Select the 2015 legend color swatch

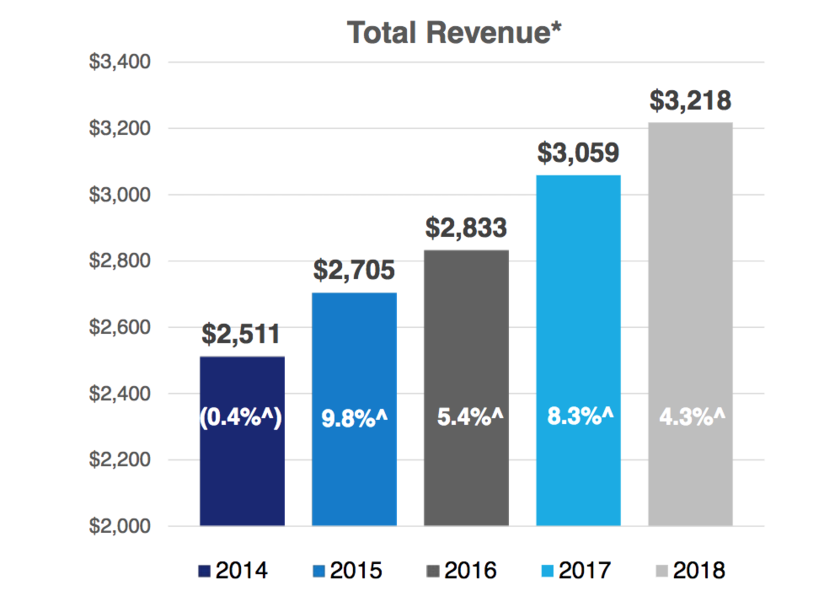[x=320, y=573]
